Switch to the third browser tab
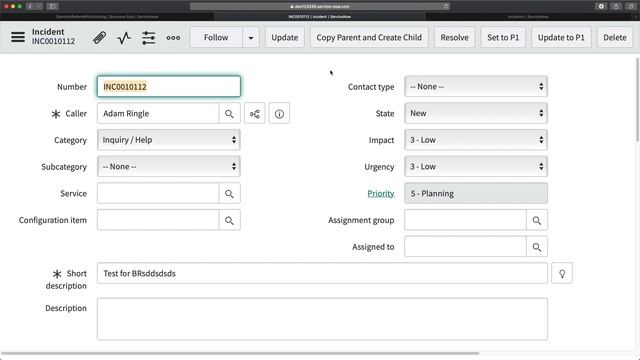 click(528, 17)
